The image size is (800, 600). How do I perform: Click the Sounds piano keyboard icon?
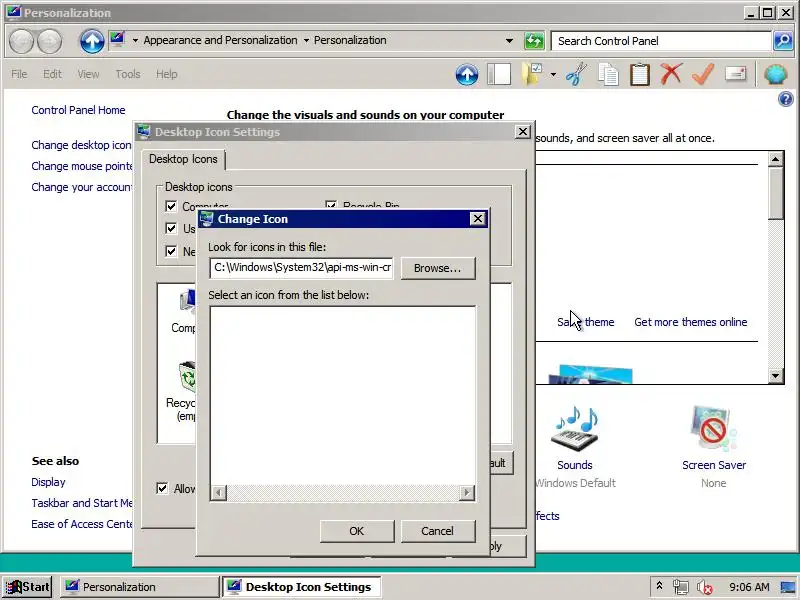click(575, 429)
